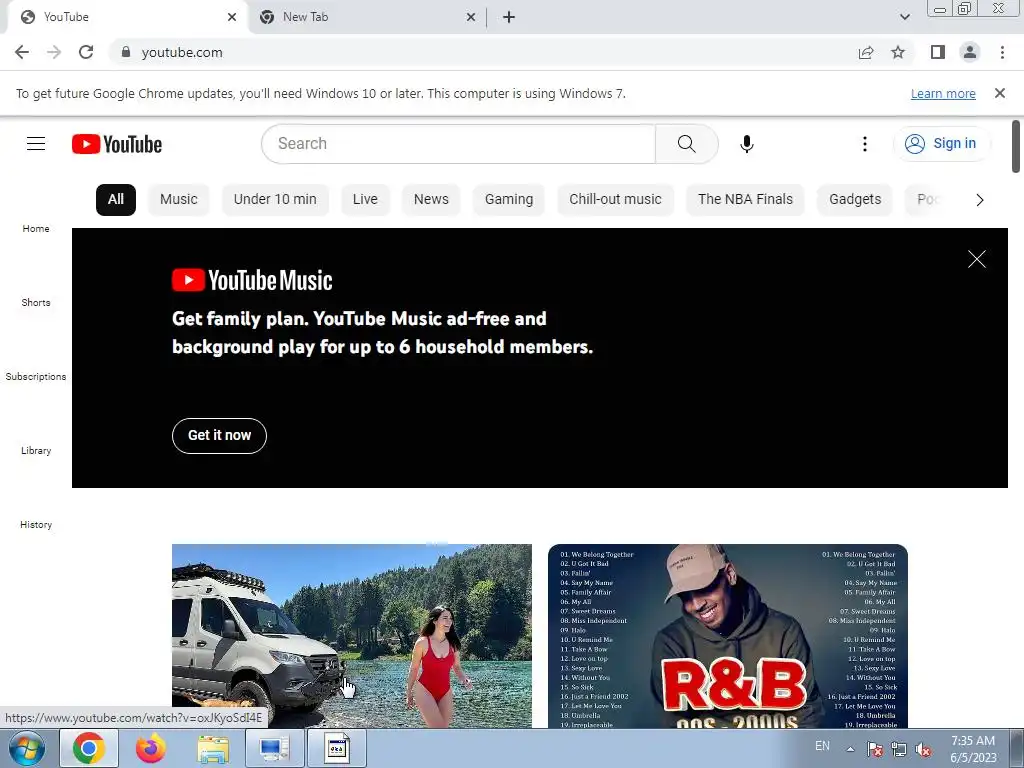Image resolution: width=1024 pixels, height=768 pixels.
Task: Click the network tray icon
Action: 899,749
